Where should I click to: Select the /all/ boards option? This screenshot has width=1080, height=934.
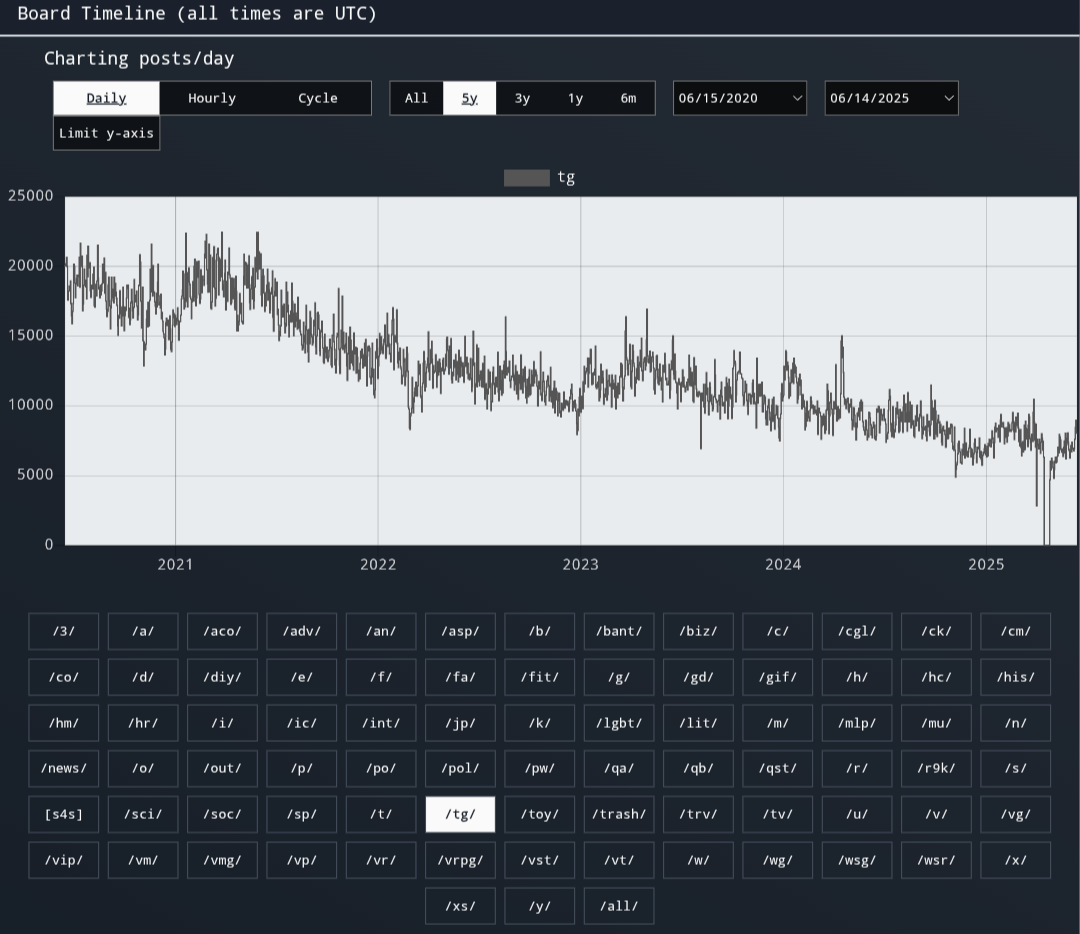click(619, 906)
